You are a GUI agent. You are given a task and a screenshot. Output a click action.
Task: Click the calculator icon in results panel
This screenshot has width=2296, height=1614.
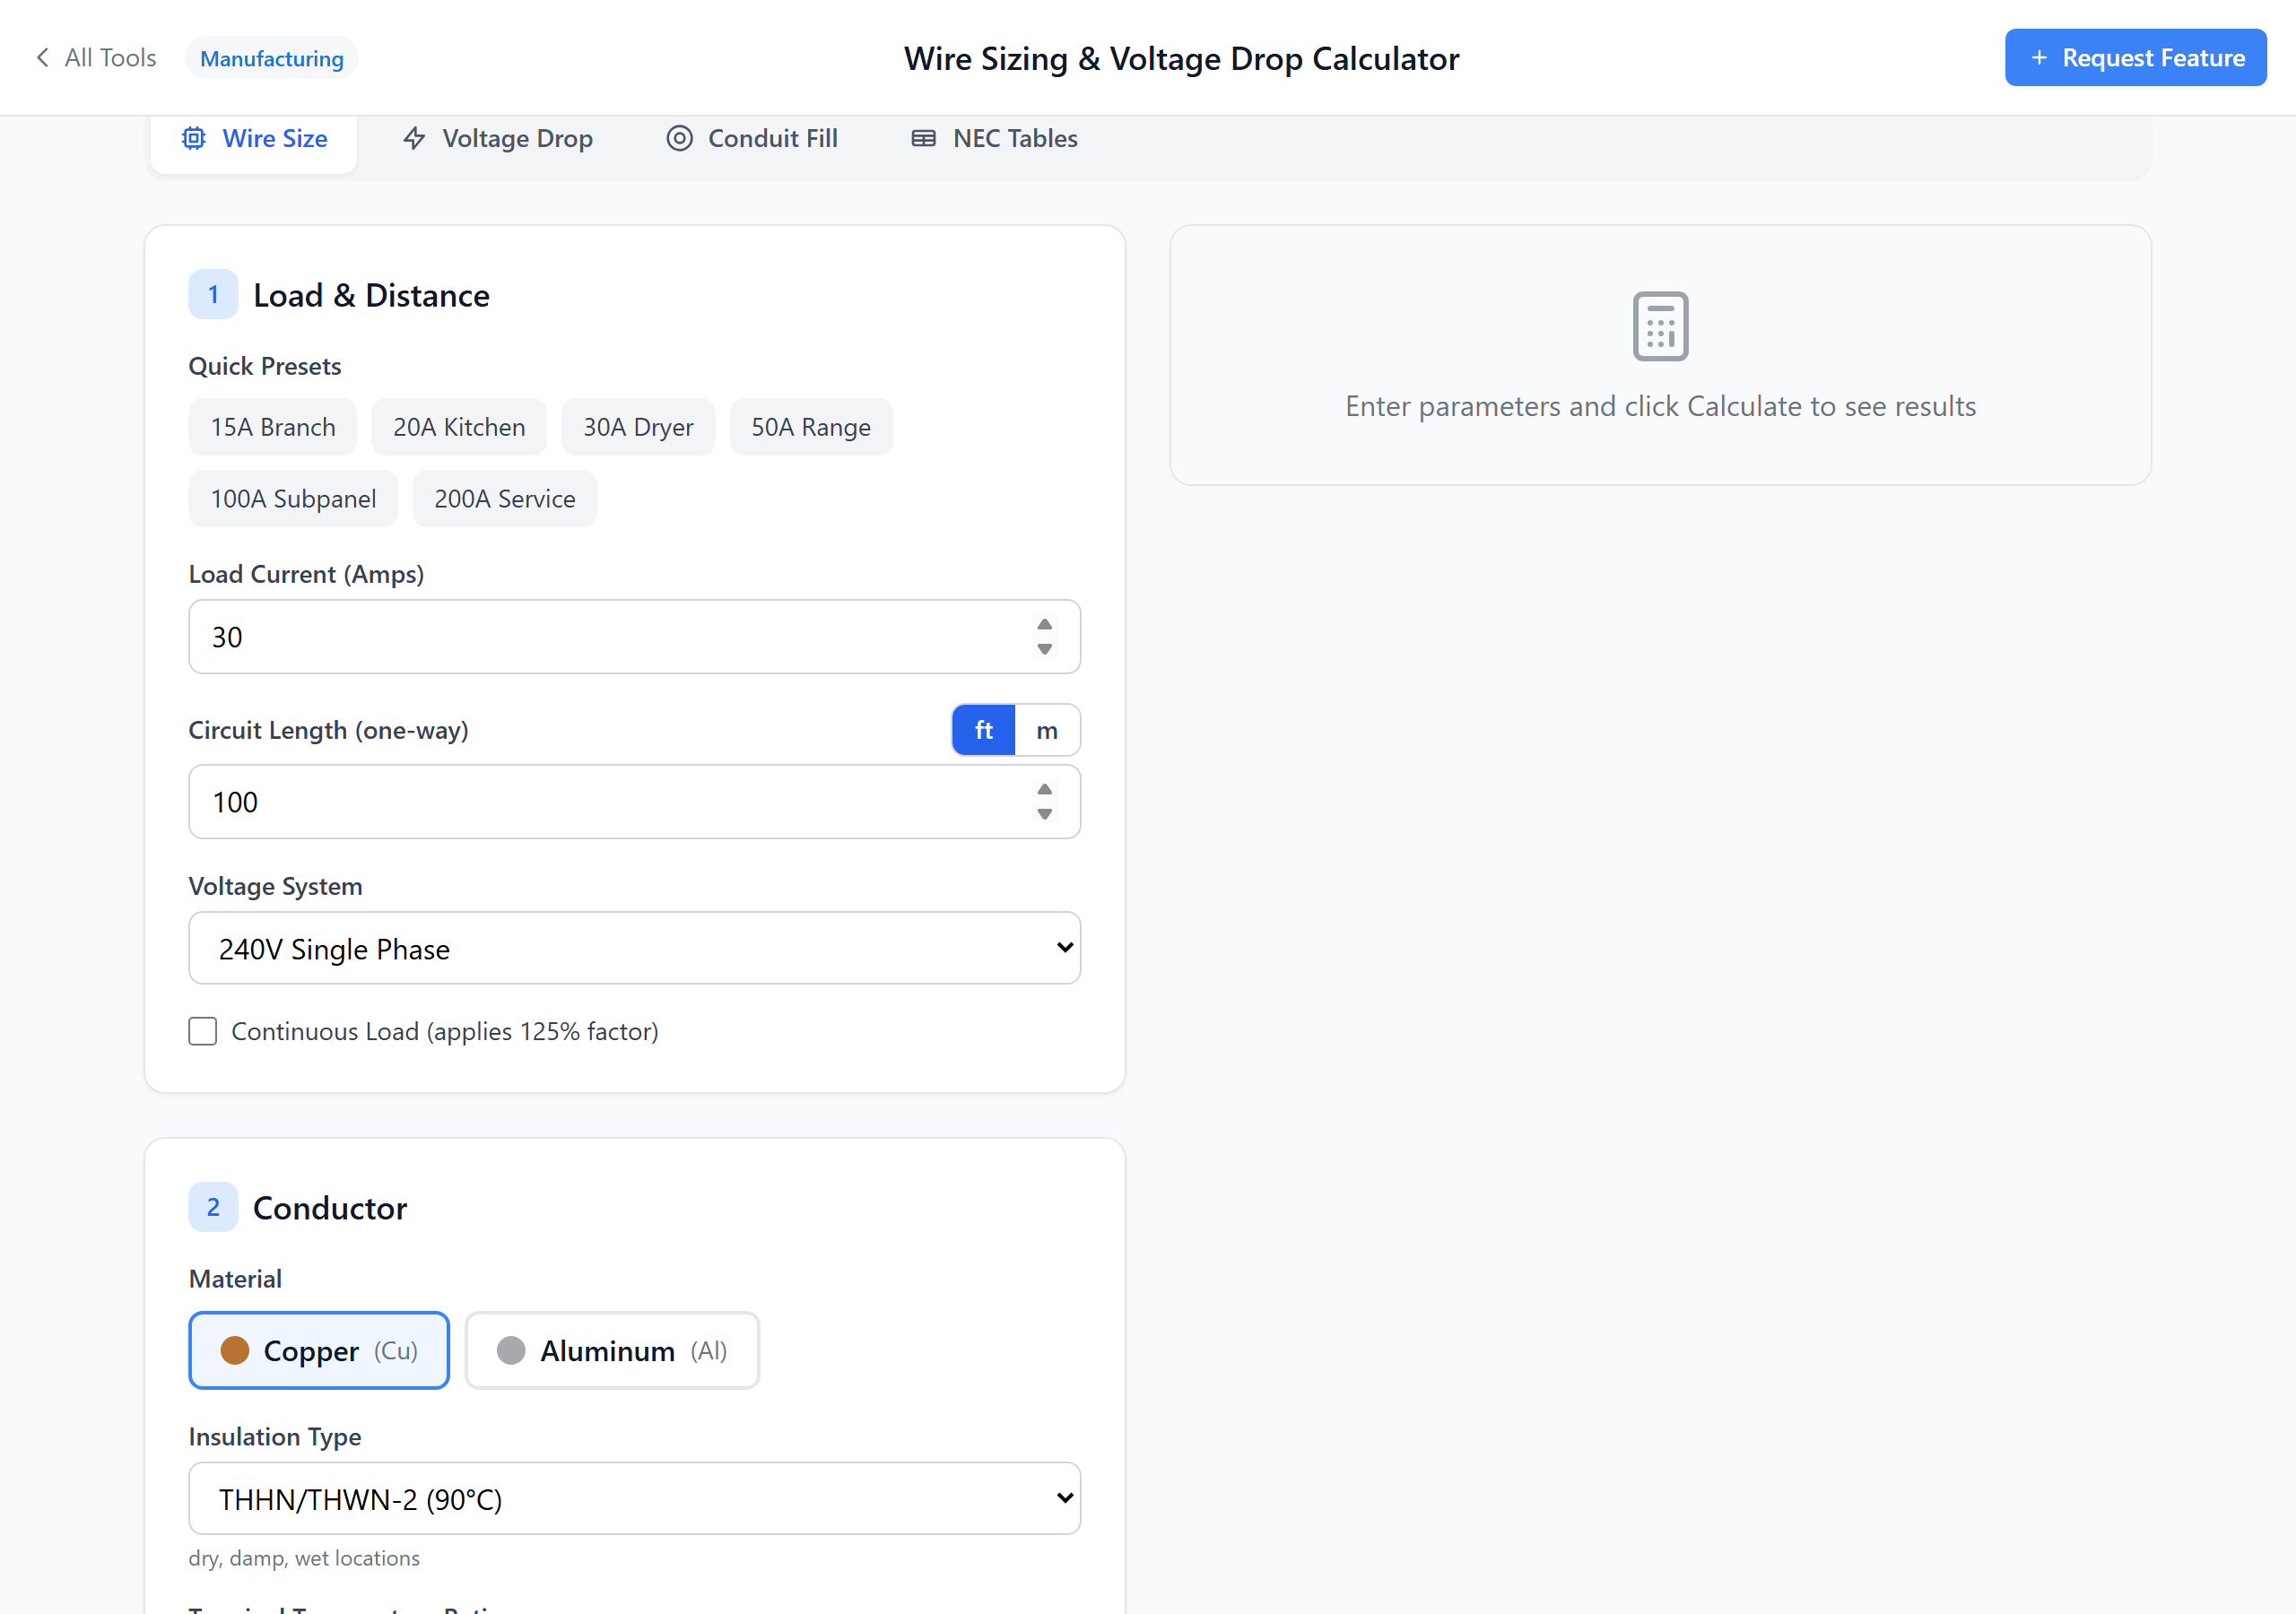pyautogui.click(x=1659, y=326)
